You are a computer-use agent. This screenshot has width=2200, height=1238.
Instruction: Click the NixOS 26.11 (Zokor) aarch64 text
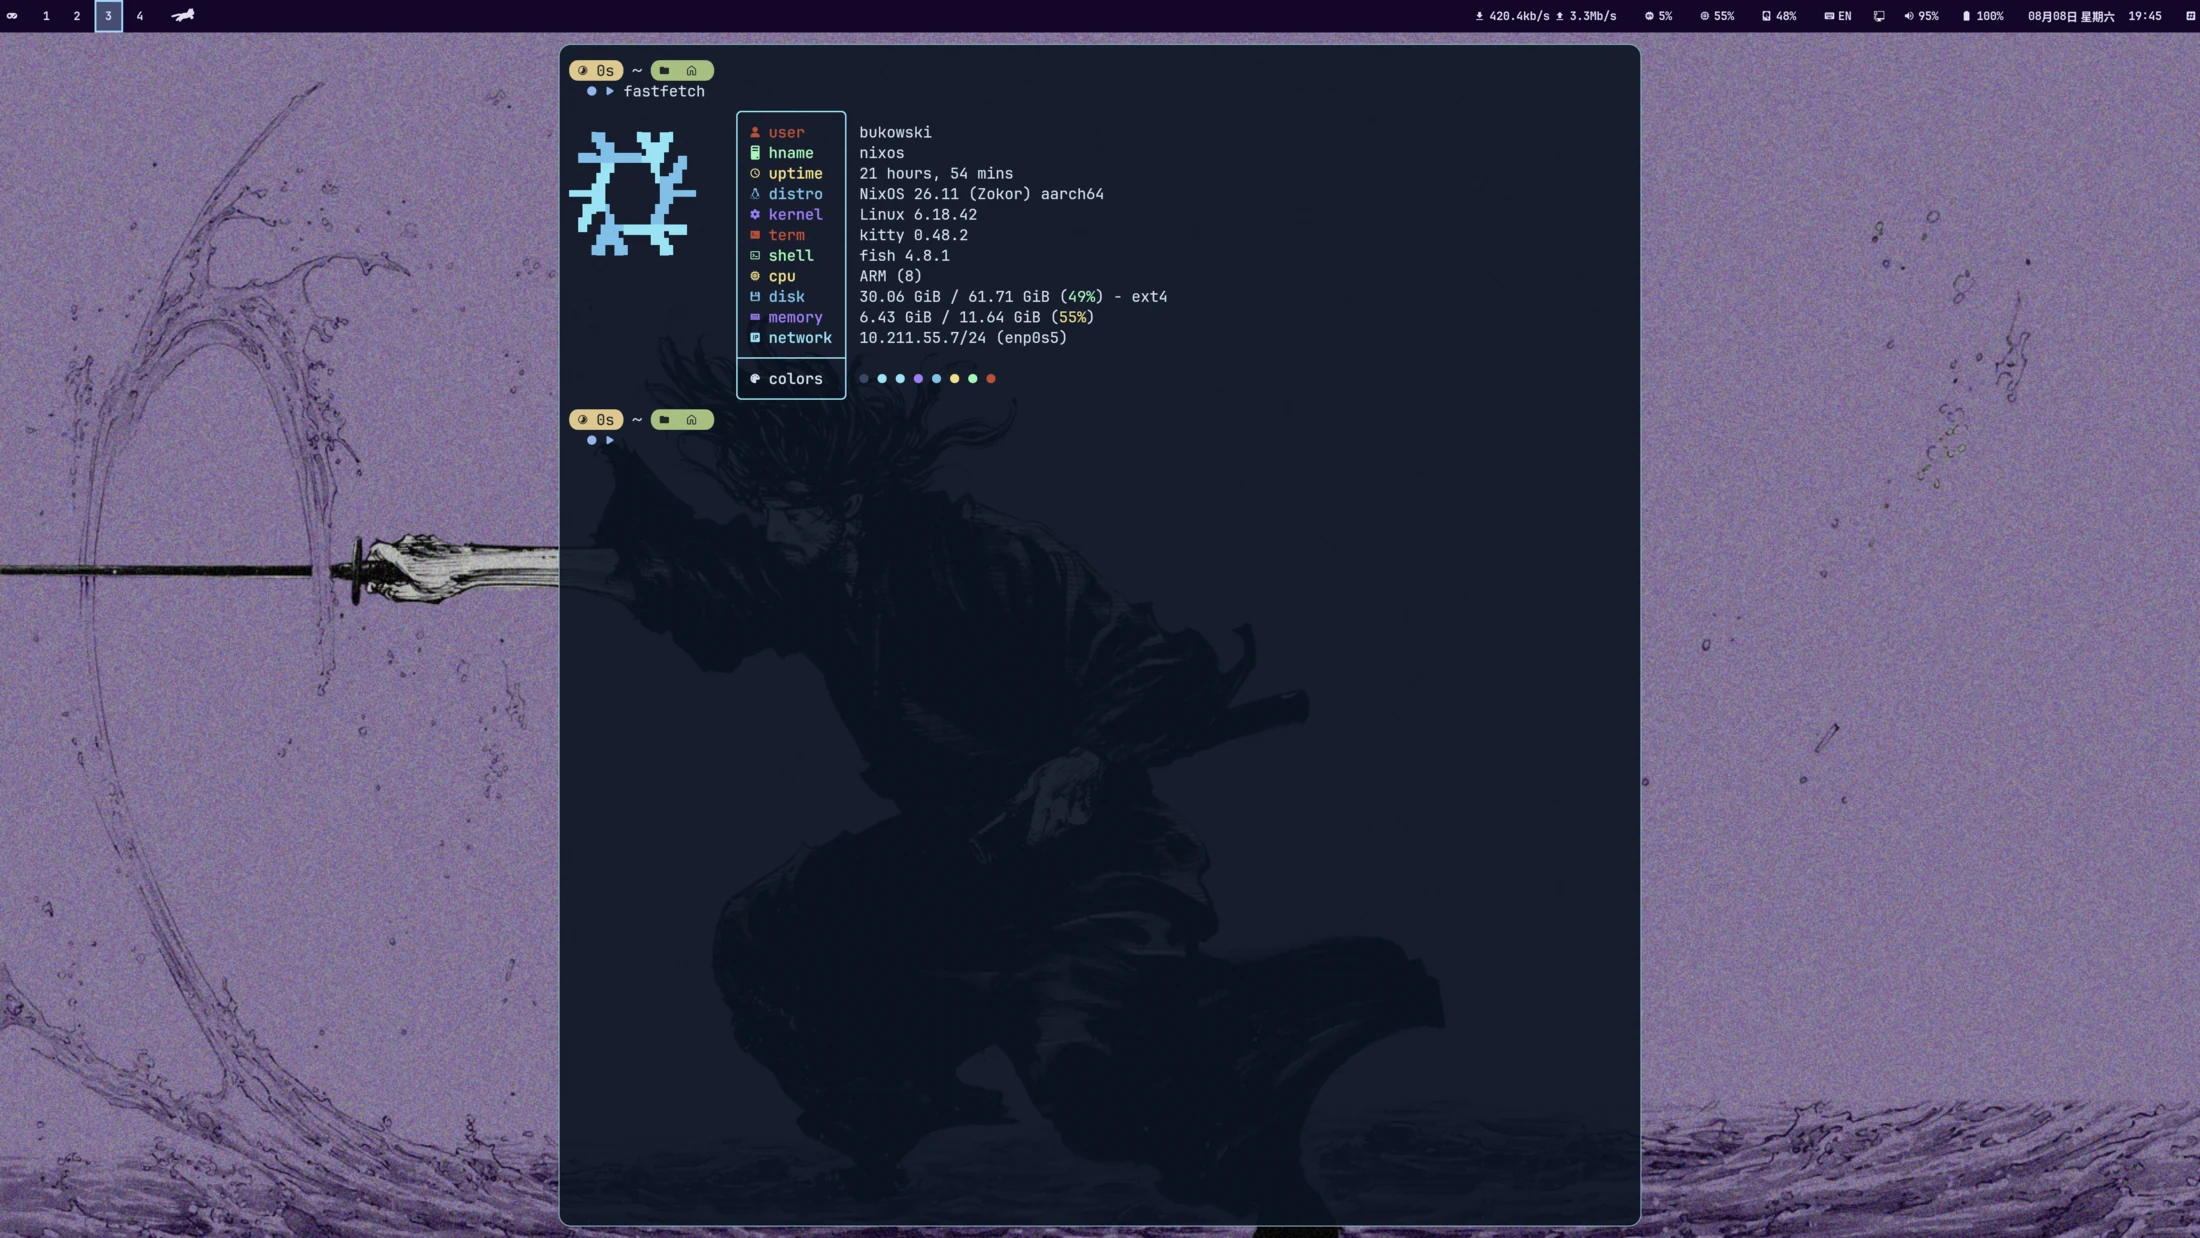point(981,194)
